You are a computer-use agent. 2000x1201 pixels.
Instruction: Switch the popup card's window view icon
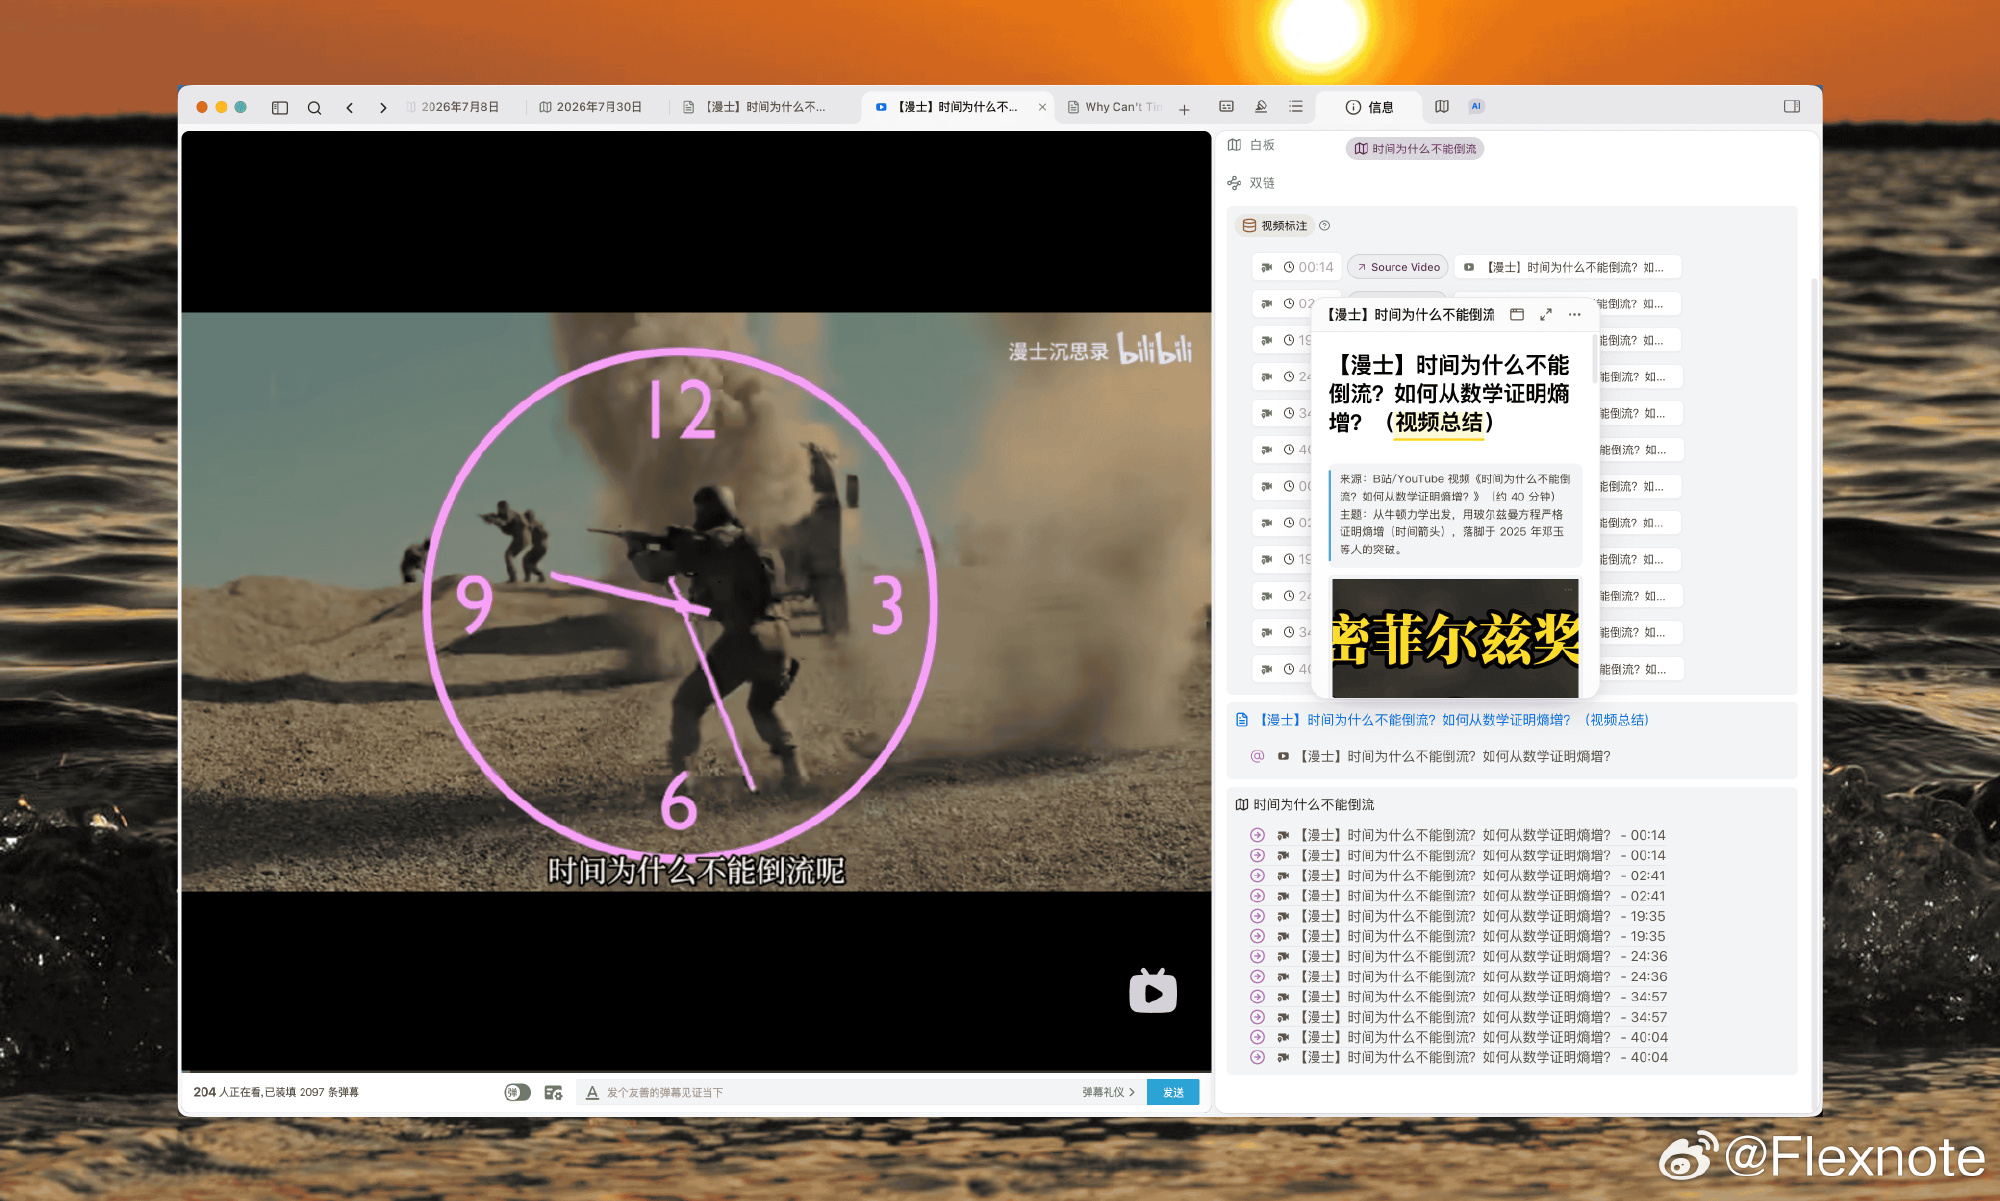click(x=1517, y=314)
